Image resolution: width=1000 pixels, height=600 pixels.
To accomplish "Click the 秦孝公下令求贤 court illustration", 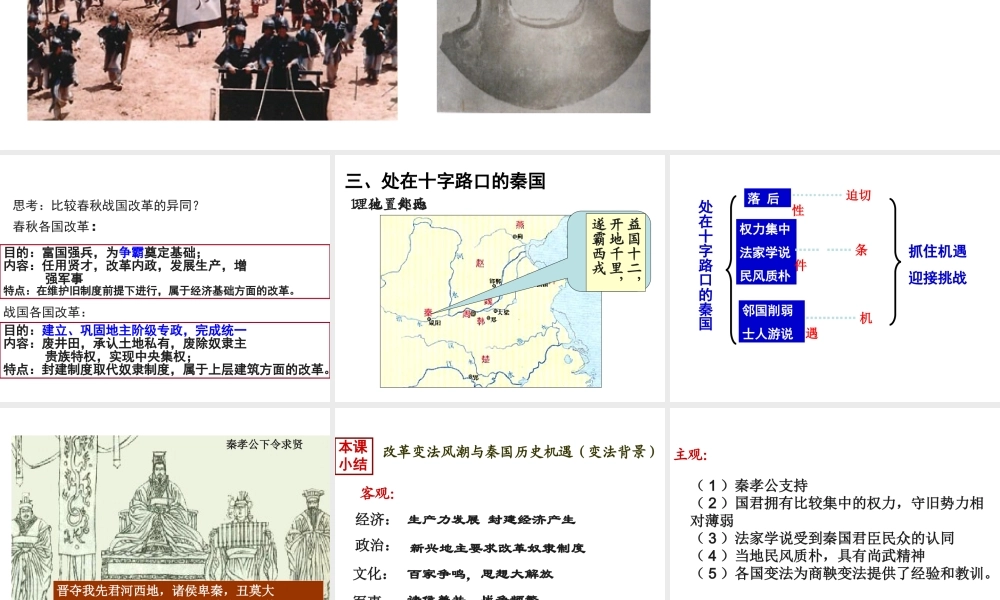I will [170, 516].
